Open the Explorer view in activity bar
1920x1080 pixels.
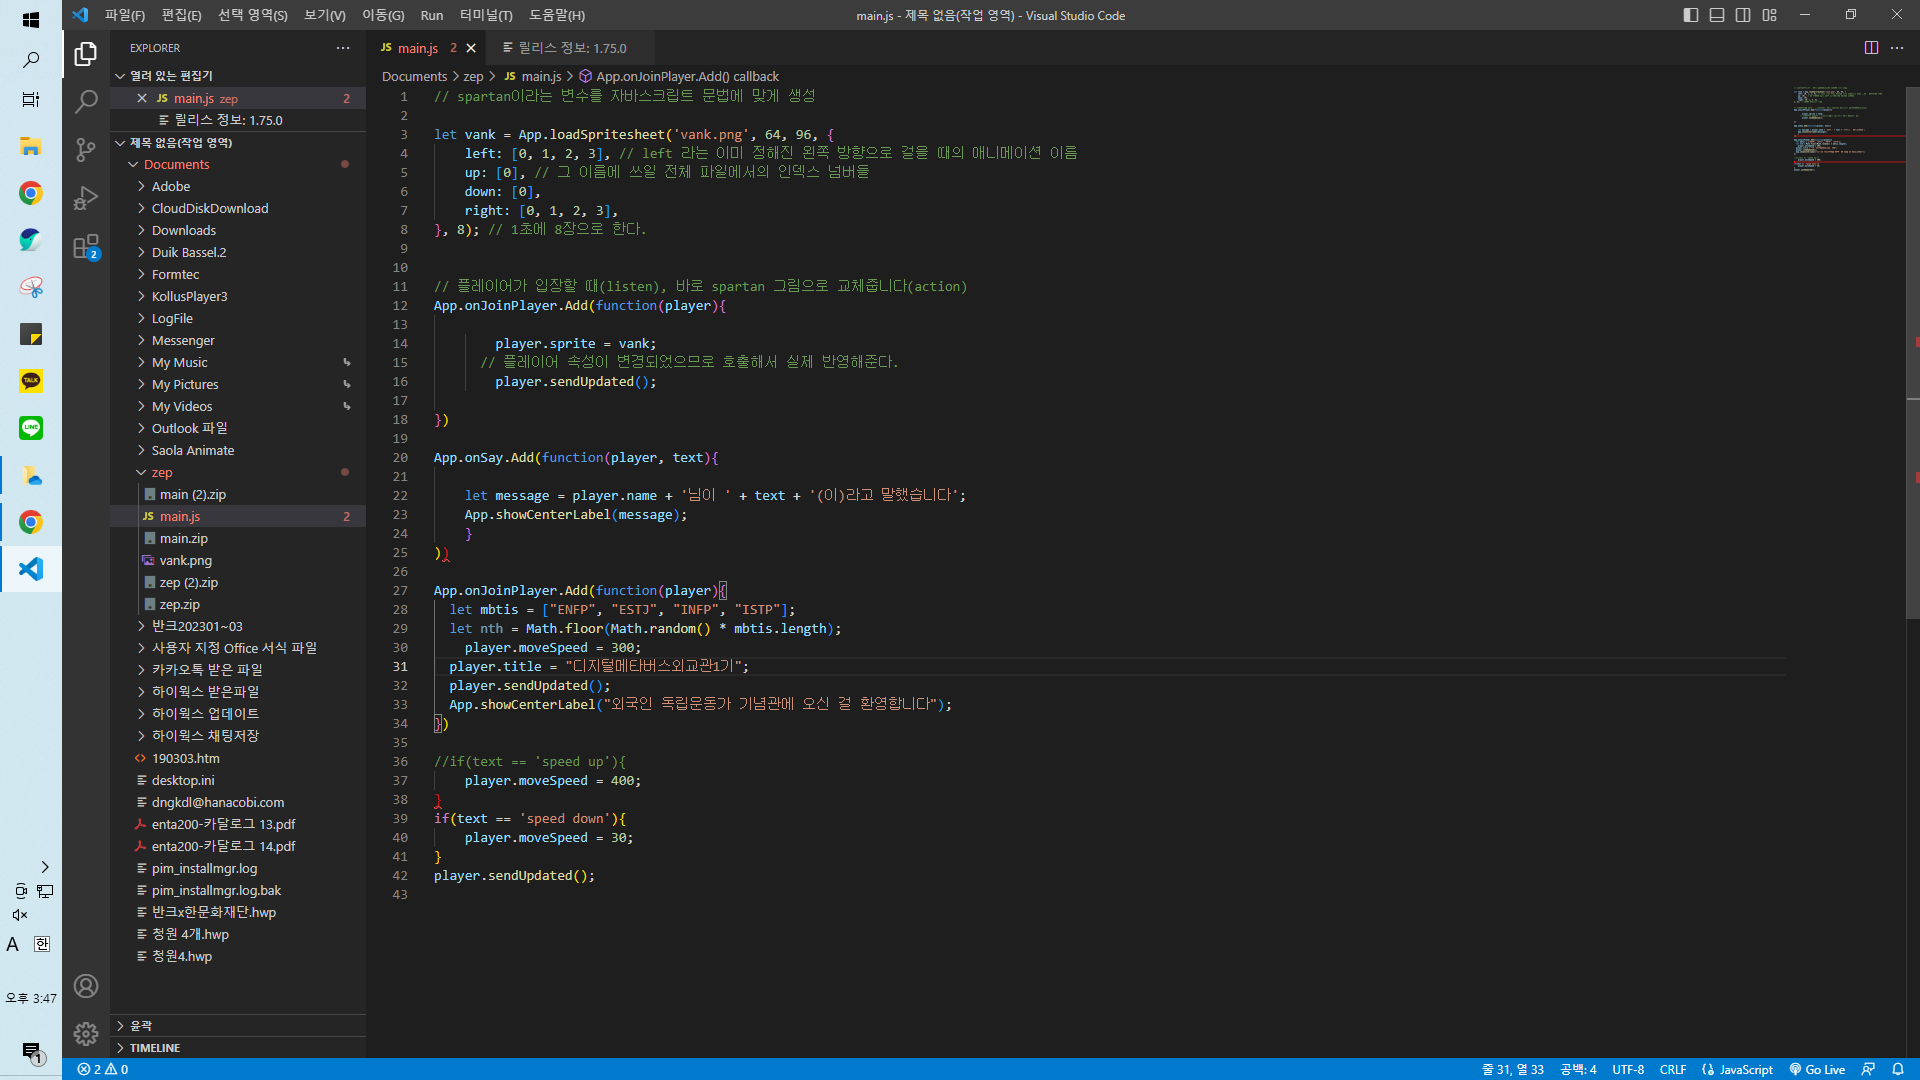[86, 54]
